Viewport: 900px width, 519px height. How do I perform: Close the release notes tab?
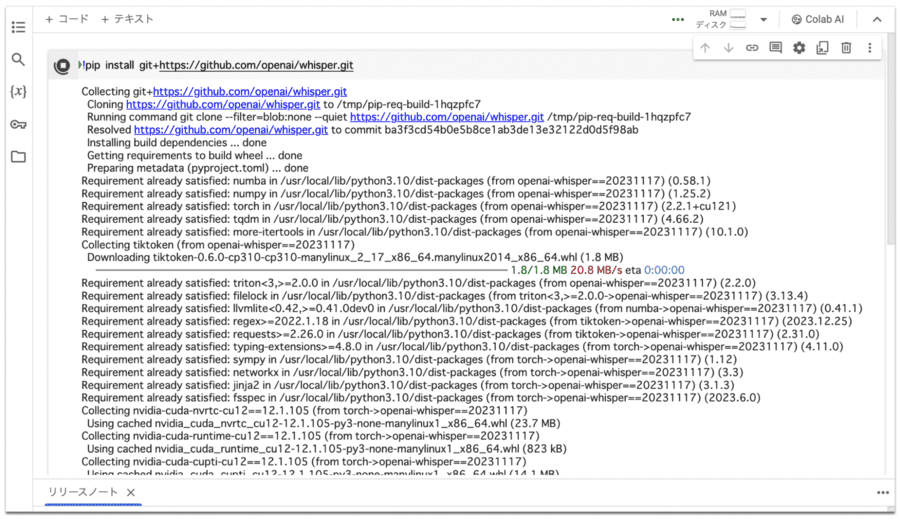click(131, 492)
